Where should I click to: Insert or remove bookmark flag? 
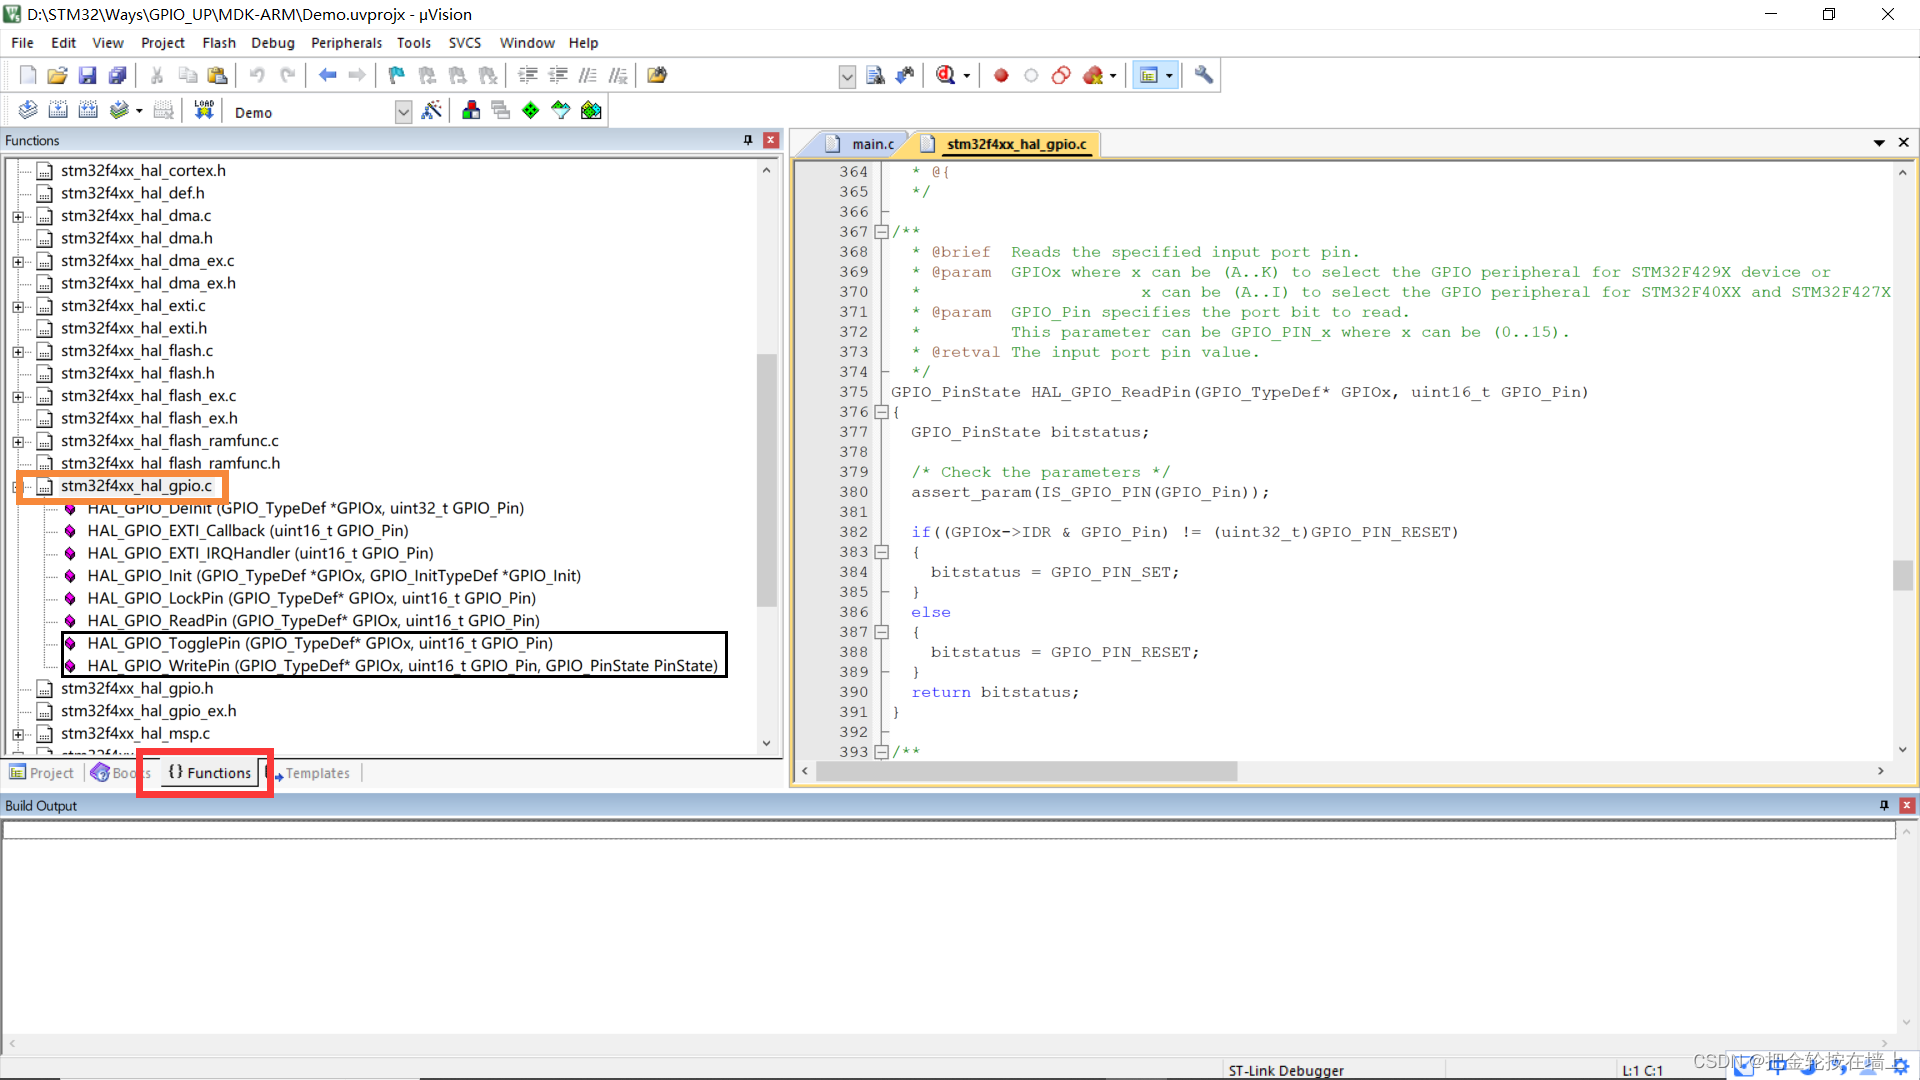pos(397,75)
